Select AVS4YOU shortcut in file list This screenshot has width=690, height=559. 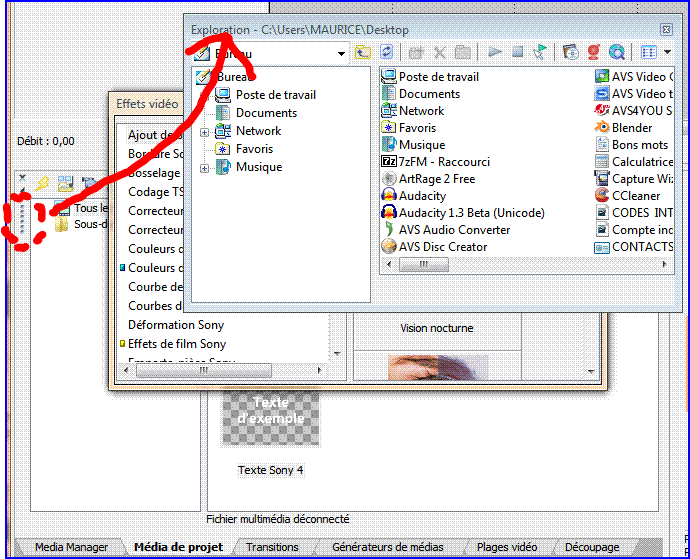[634, 111]
